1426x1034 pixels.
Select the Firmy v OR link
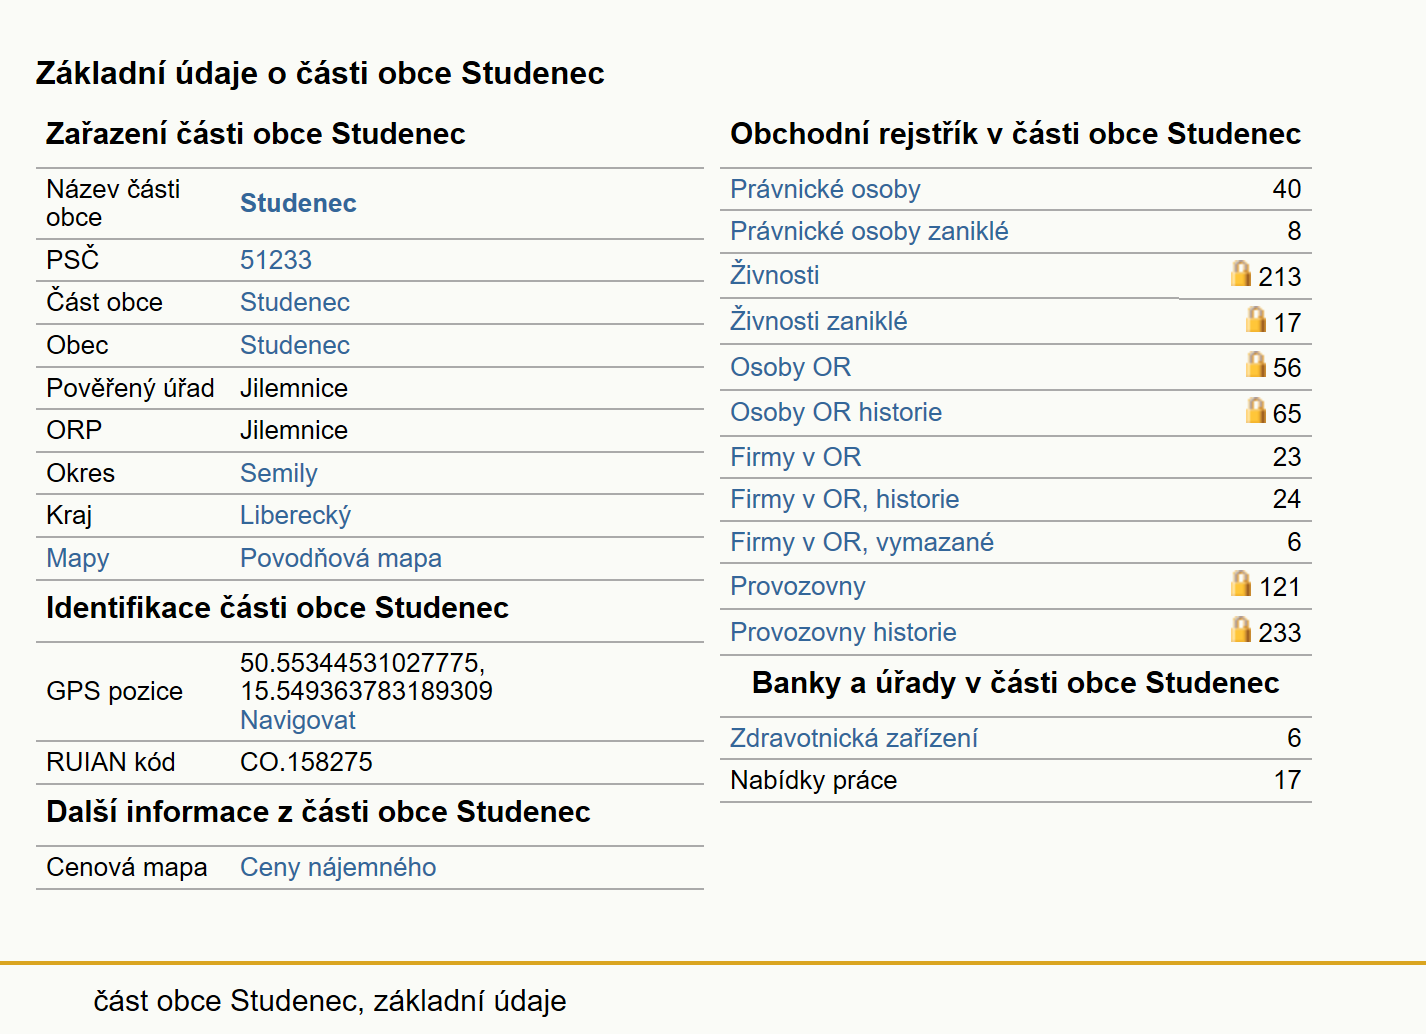[x=796, y=457]
